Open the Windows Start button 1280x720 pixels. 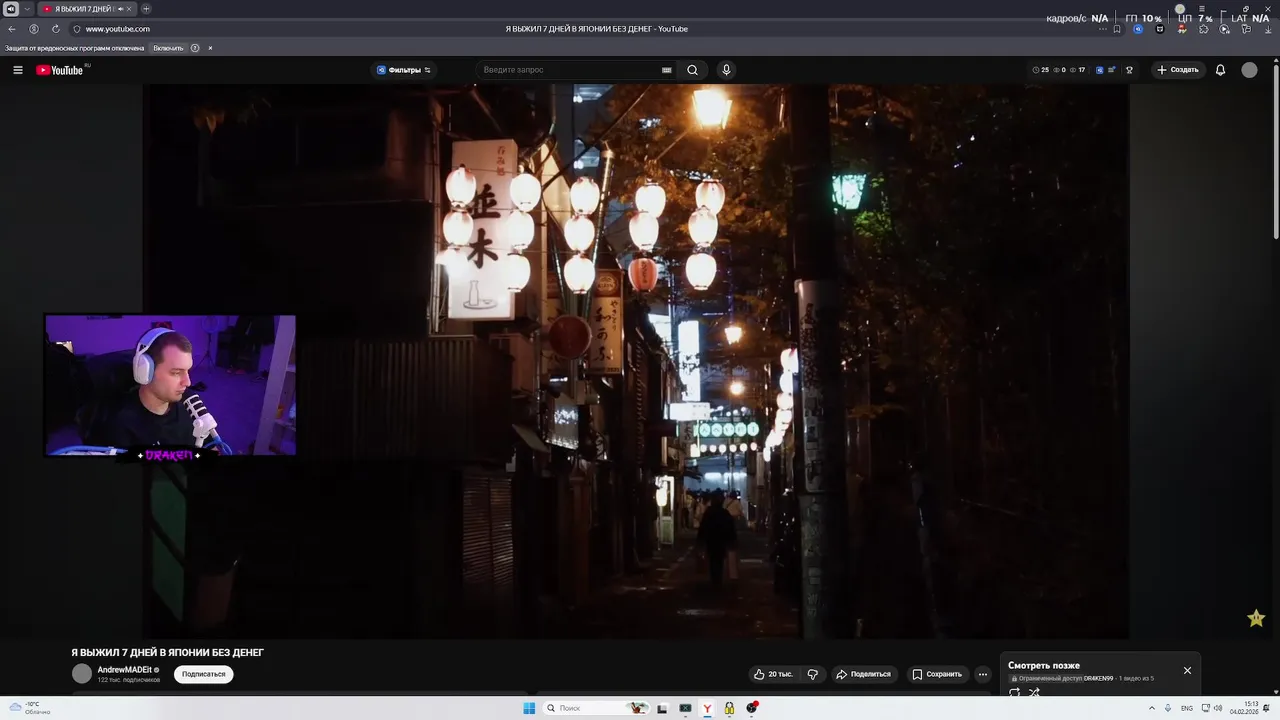click(529, 708)
